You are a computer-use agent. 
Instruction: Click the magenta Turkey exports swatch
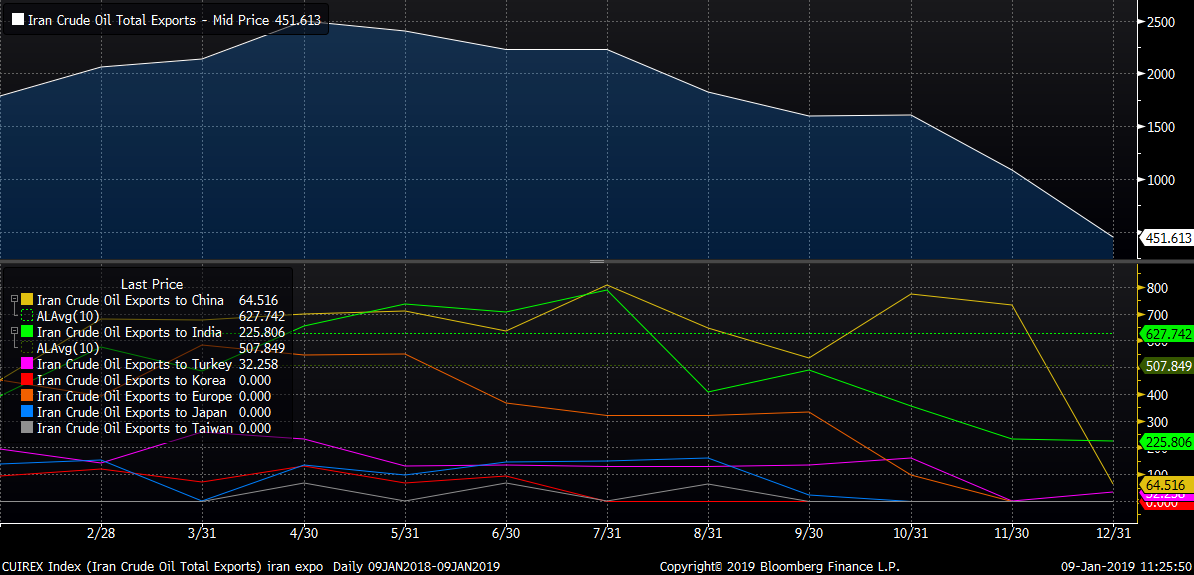tap(27, 364)
